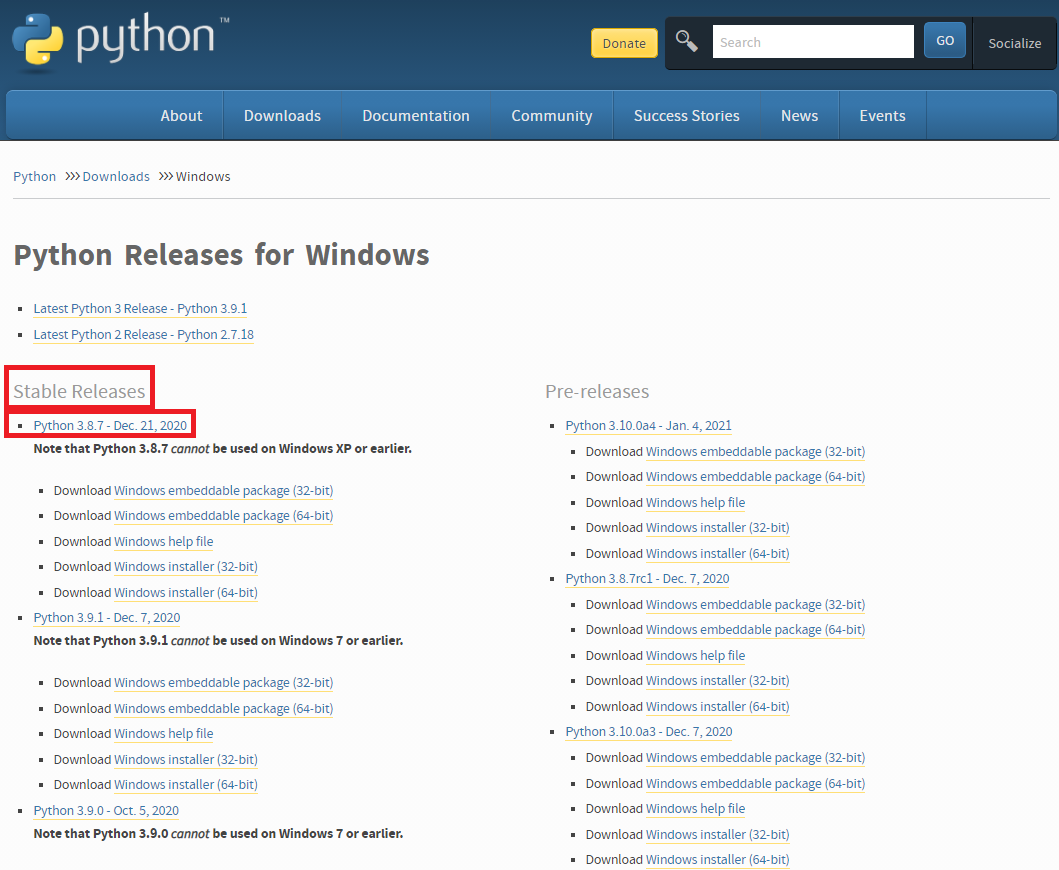Open the About navigation menu

tap(181, 116)
